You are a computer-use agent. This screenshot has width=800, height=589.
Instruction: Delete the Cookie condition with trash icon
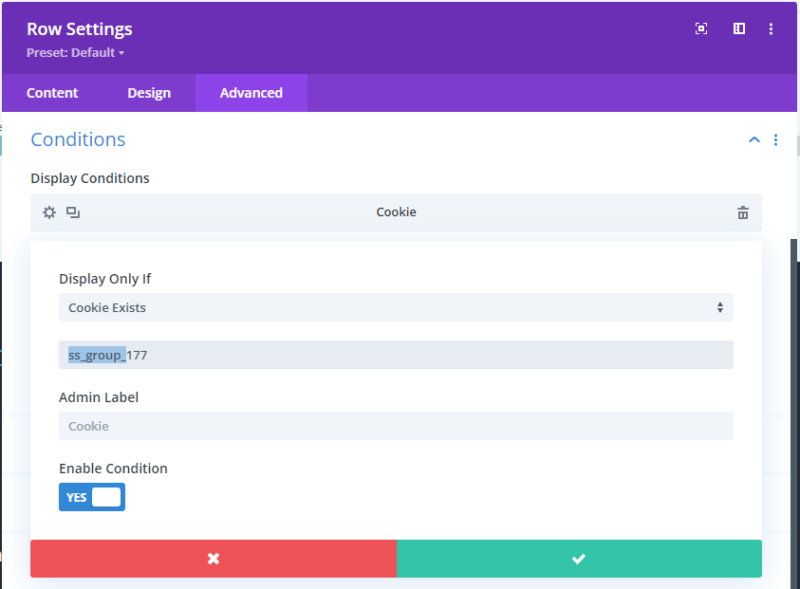pos(743,212)
